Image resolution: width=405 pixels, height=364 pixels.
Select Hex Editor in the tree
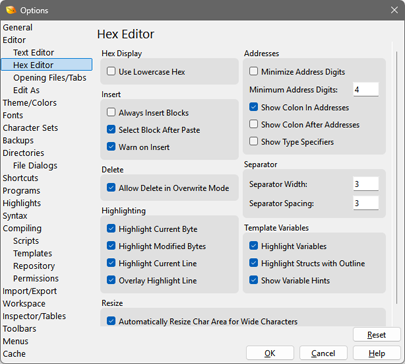[x=47, y=65]
